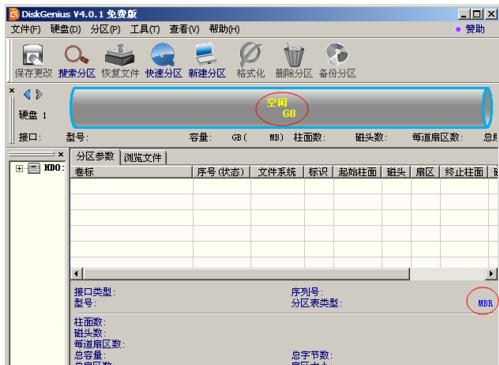
Task: Click the 接口类型 label in details
Action: point(94,292)
